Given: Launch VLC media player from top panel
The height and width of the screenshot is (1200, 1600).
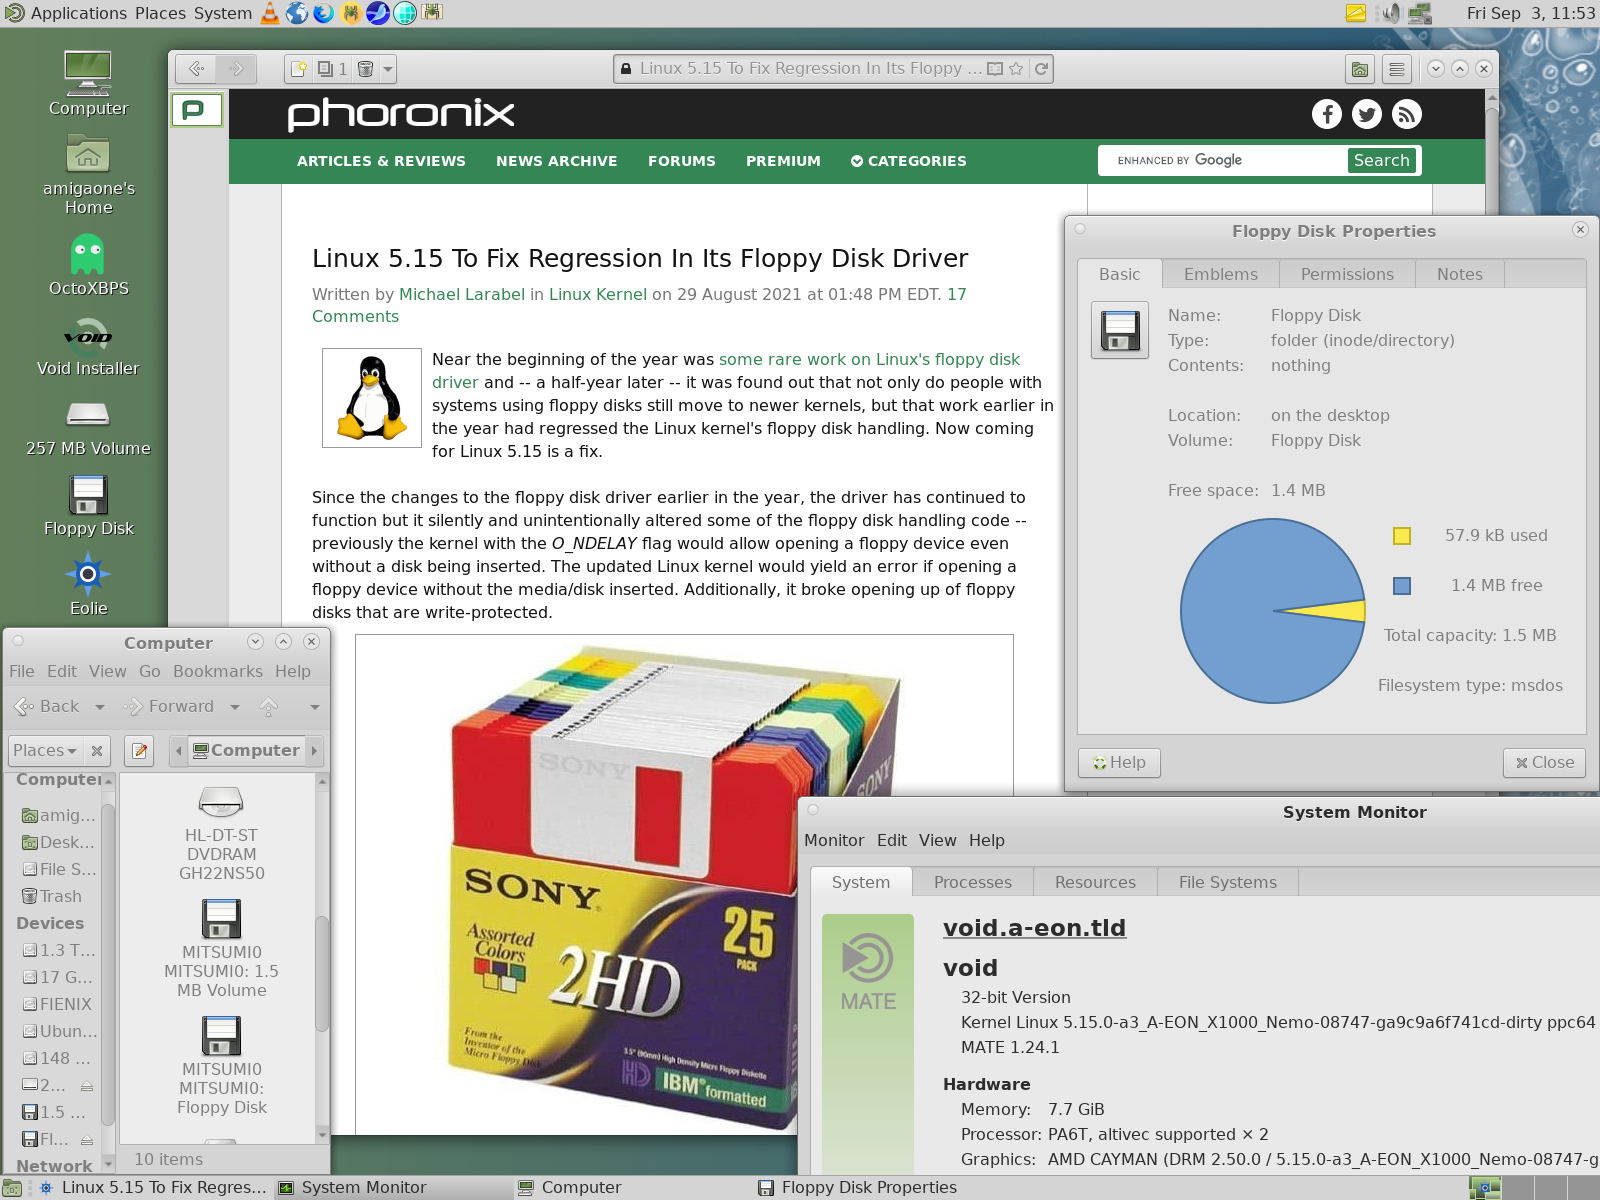Looking at the screenshot, I should point(270,13).
